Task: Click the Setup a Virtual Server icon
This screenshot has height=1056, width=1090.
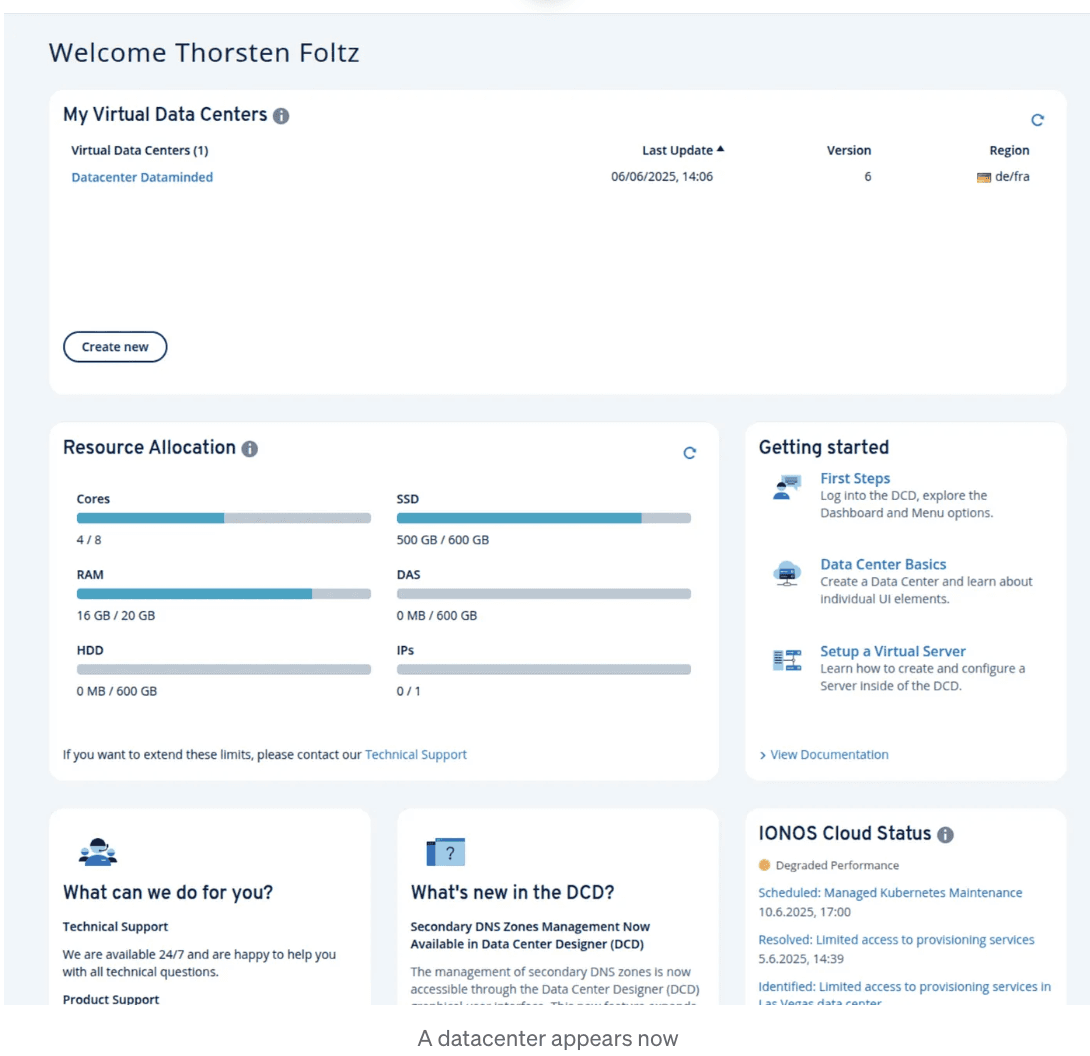Action: click(787, 660)
